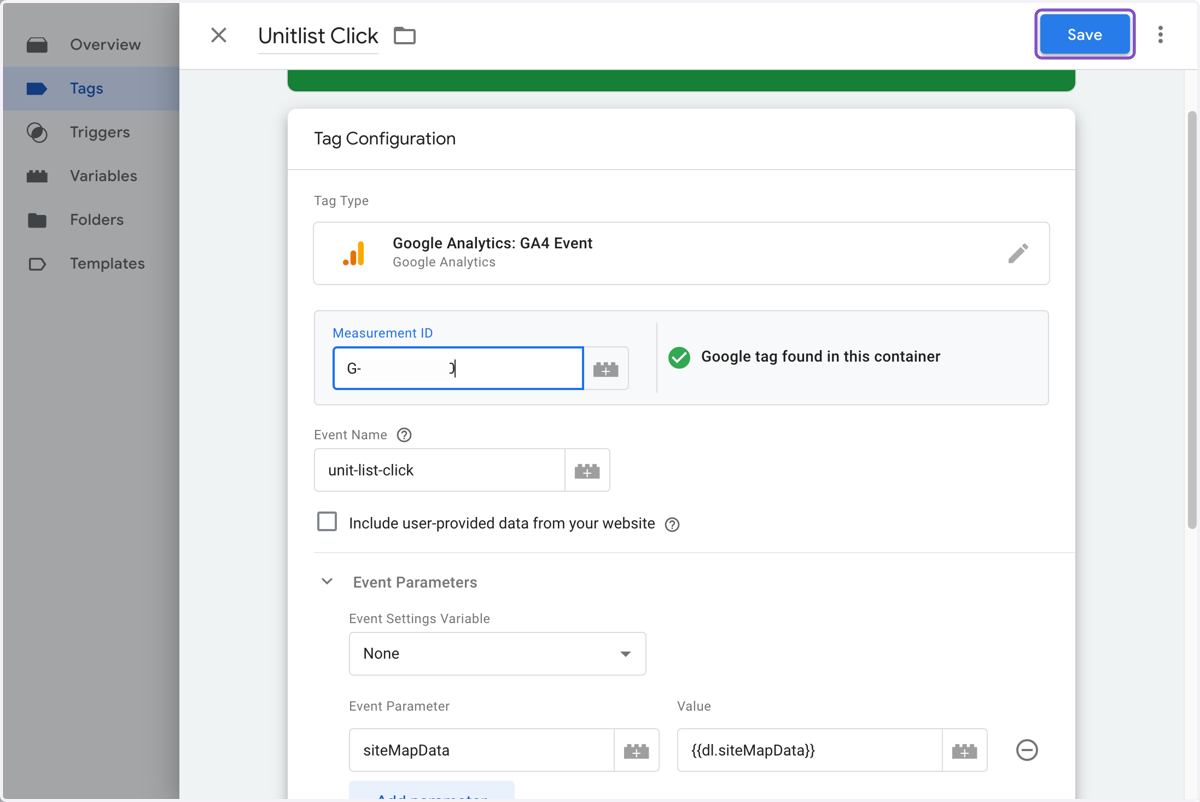
Task: Collapse the Event Parameters section
Action: (327, 582)
